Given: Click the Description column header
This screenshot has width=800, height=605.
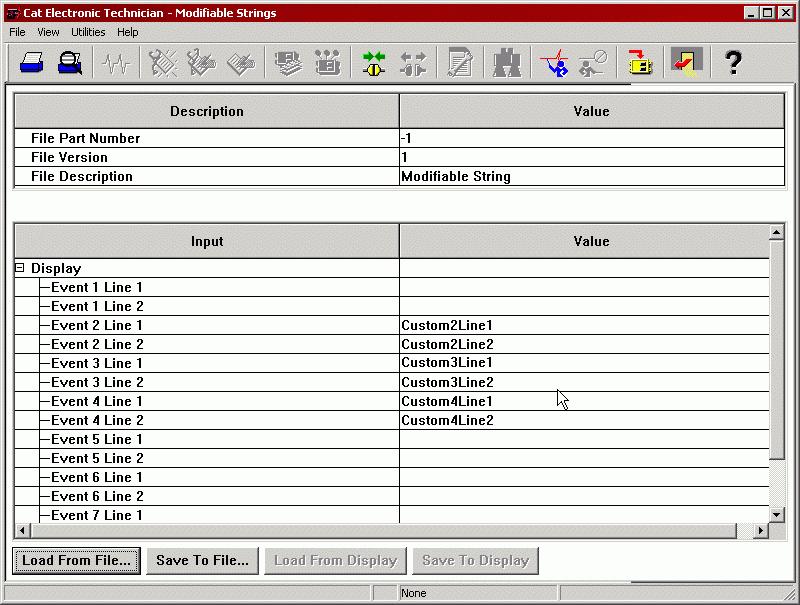Looking at the screenshot, I should click(x=207, y=111).
